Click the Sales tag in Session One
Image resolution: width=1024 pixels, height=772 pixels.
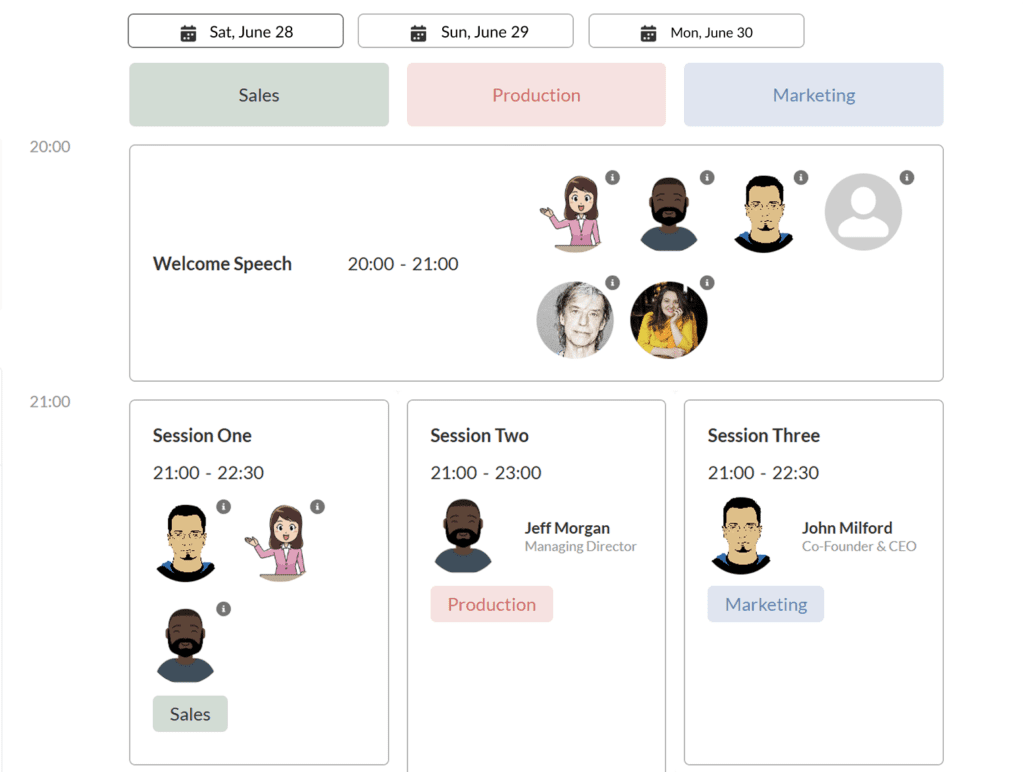coord(190,714)
